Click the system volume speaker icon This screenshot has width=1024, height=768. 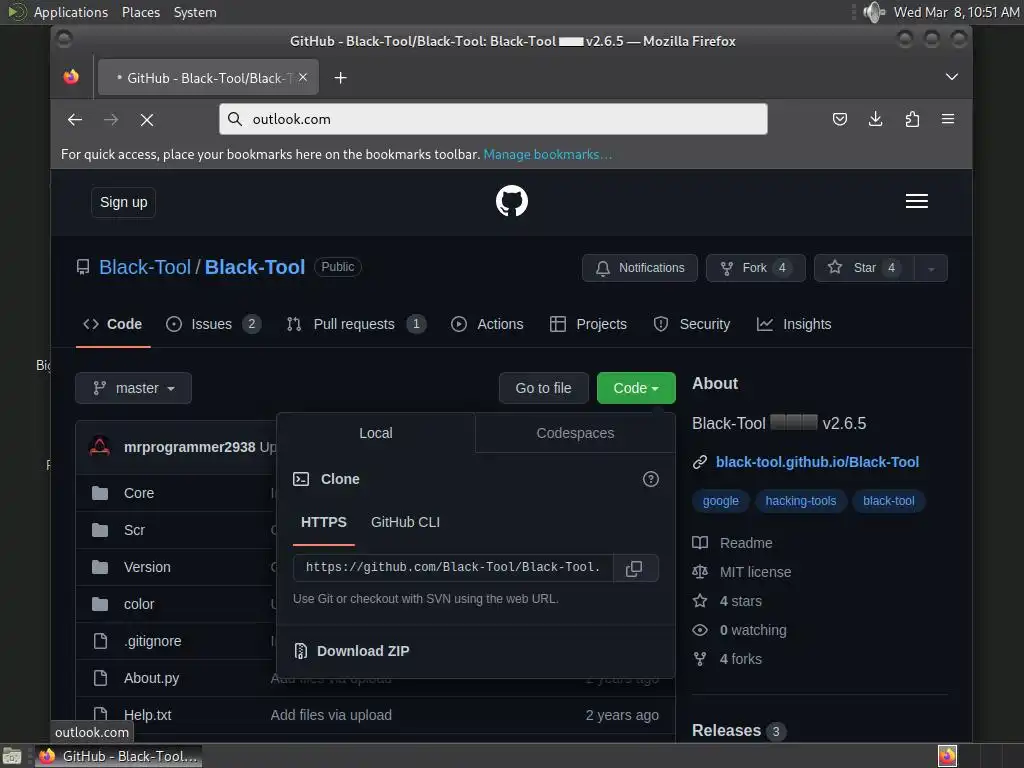873,12
